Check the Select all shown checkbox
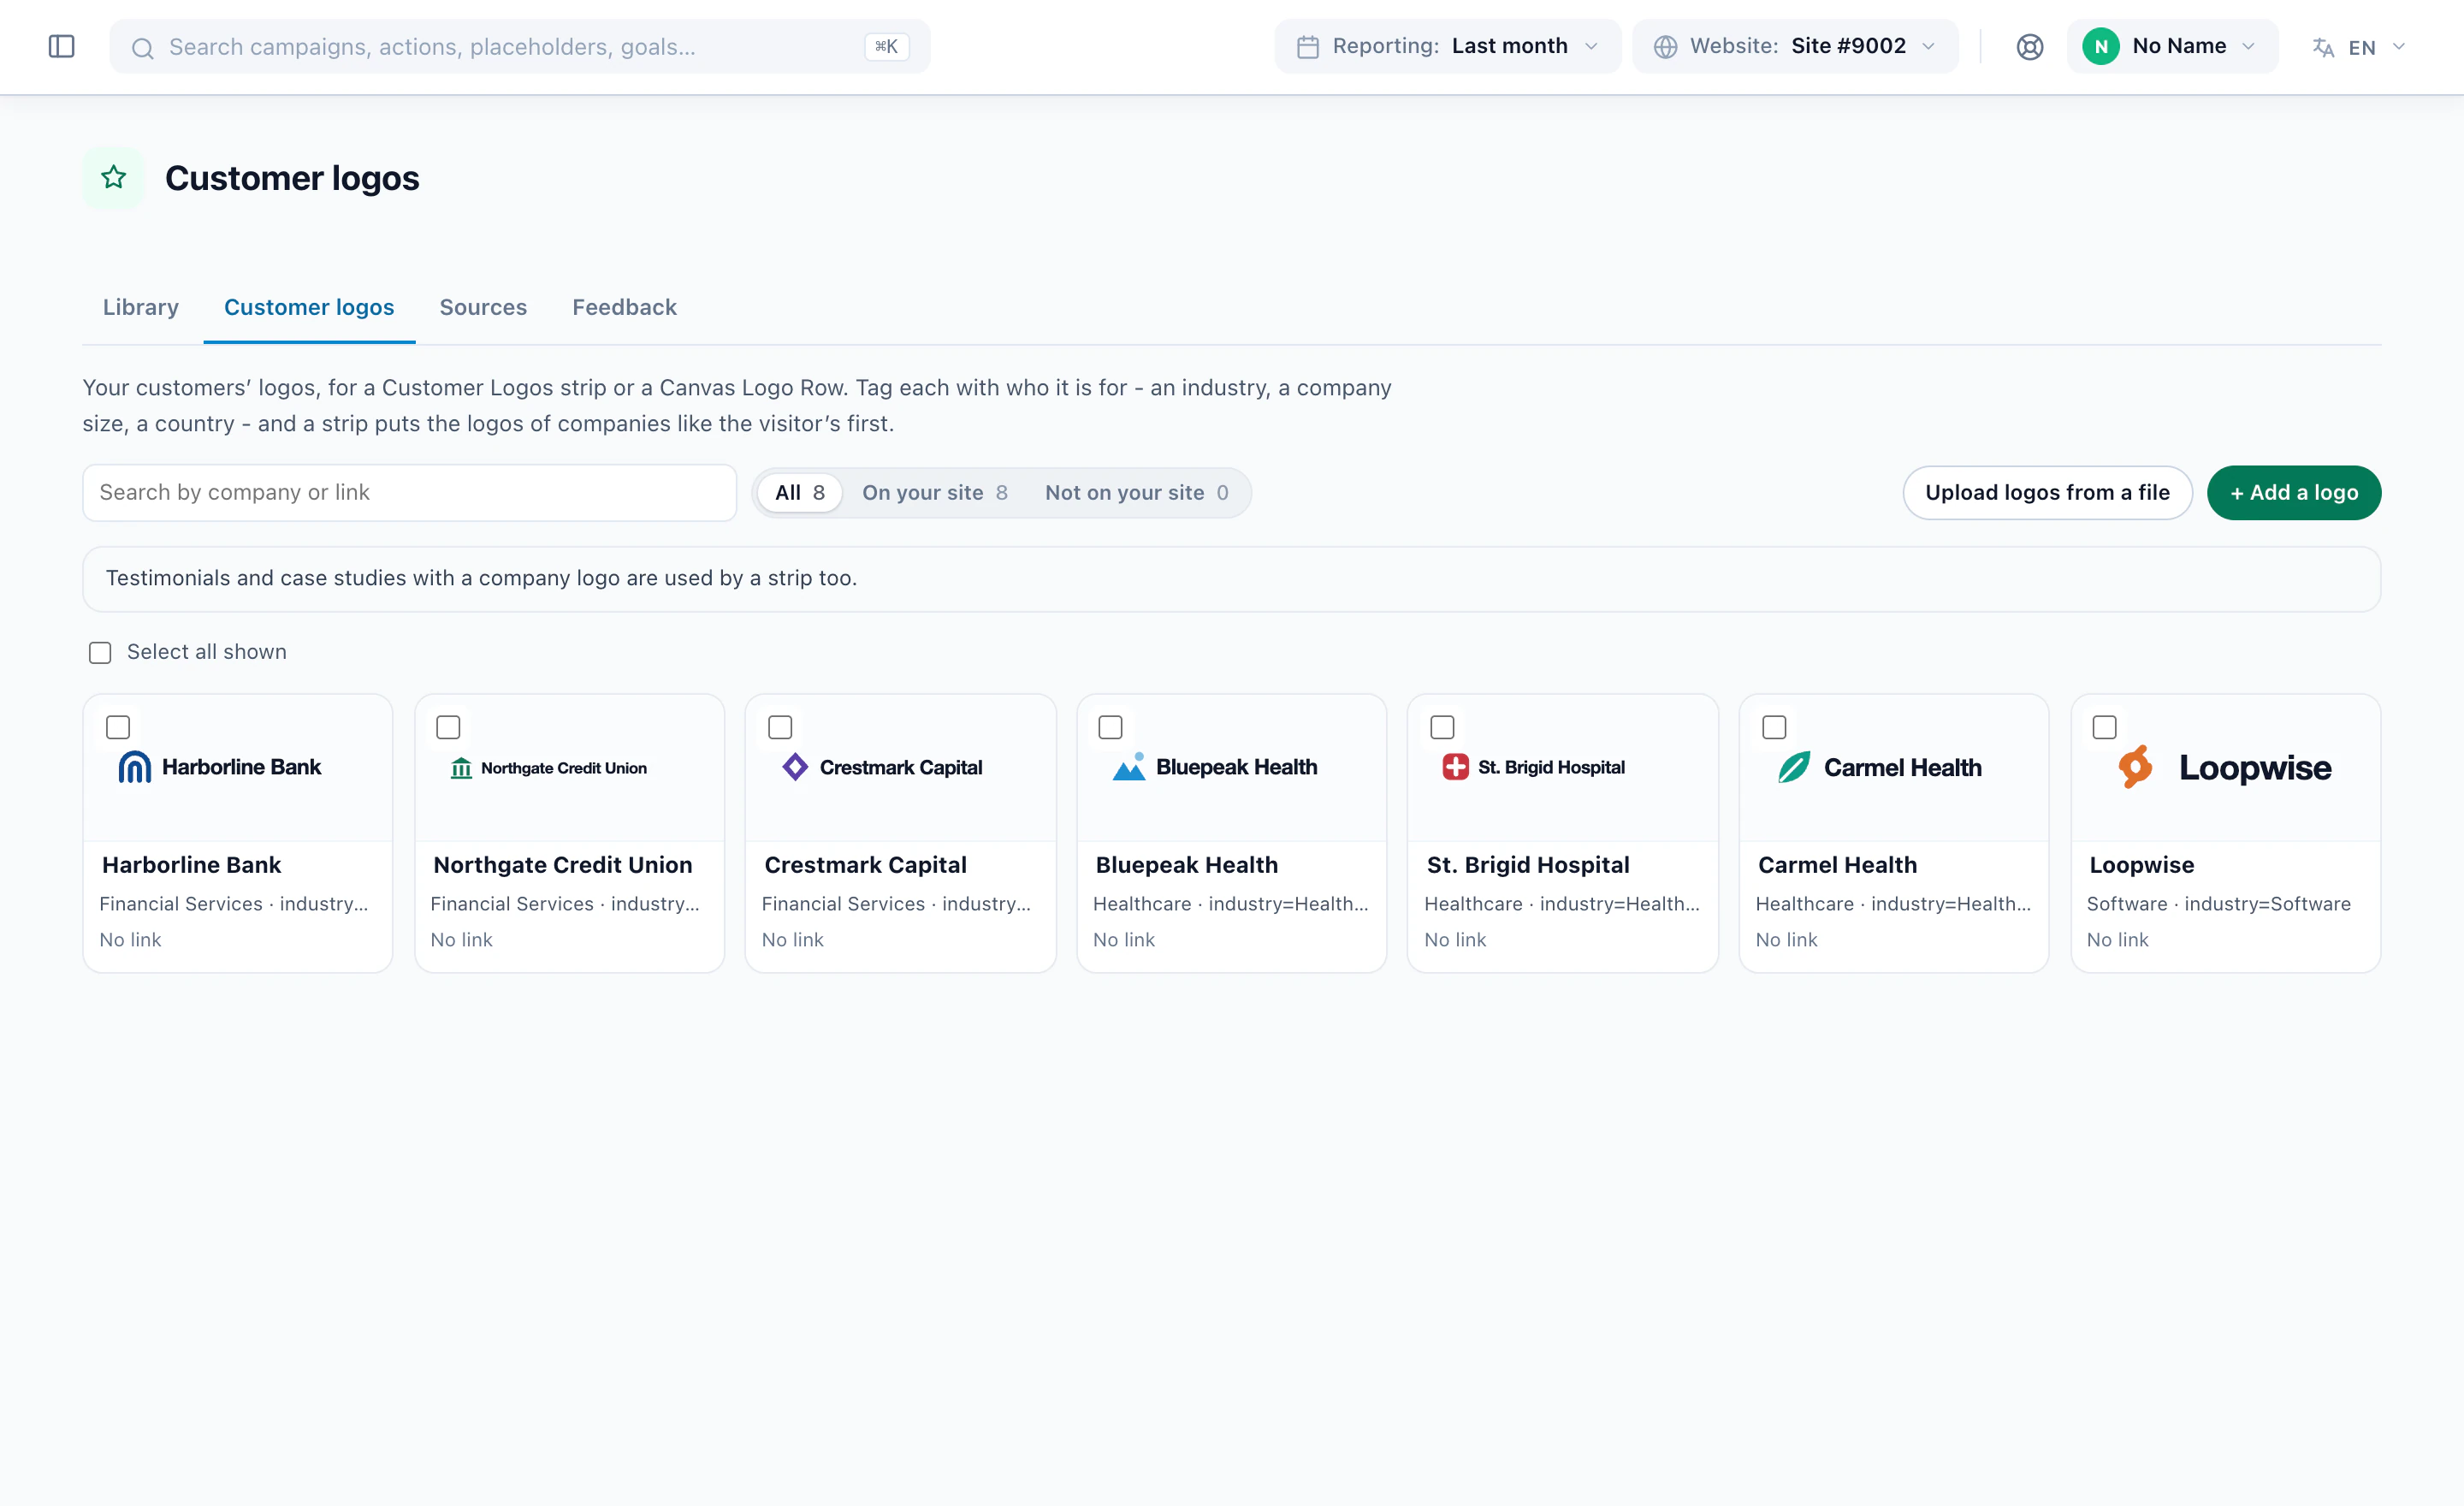 [100, 652]
